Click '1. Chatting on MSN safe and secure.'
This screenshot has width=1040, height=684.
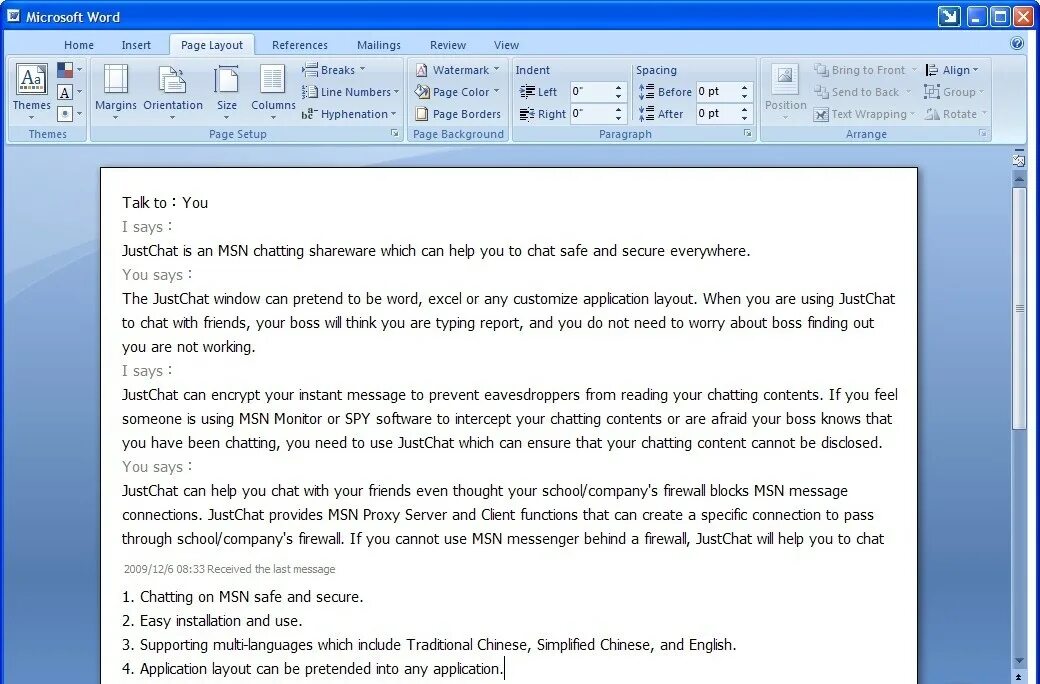coord(243,597)
